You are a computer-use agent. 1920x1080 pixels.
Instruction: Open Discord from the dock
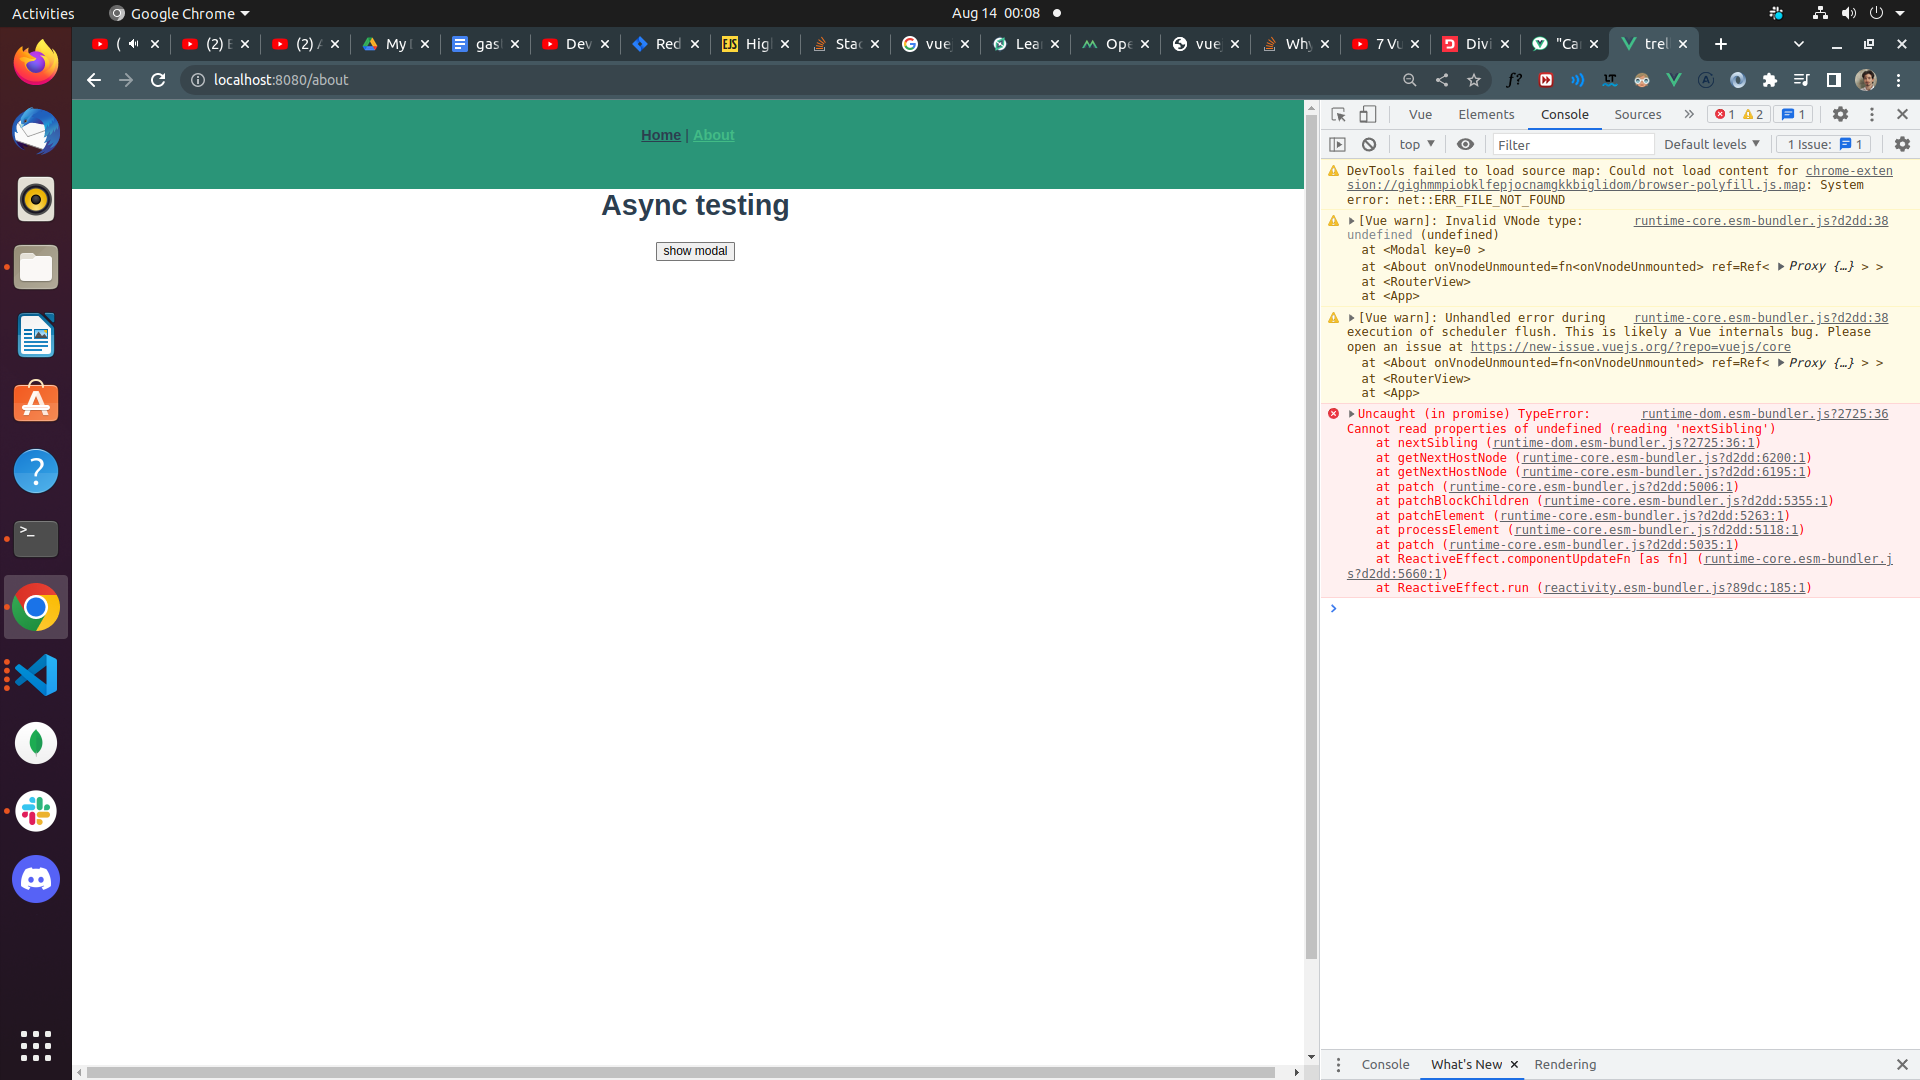point(36,879)
